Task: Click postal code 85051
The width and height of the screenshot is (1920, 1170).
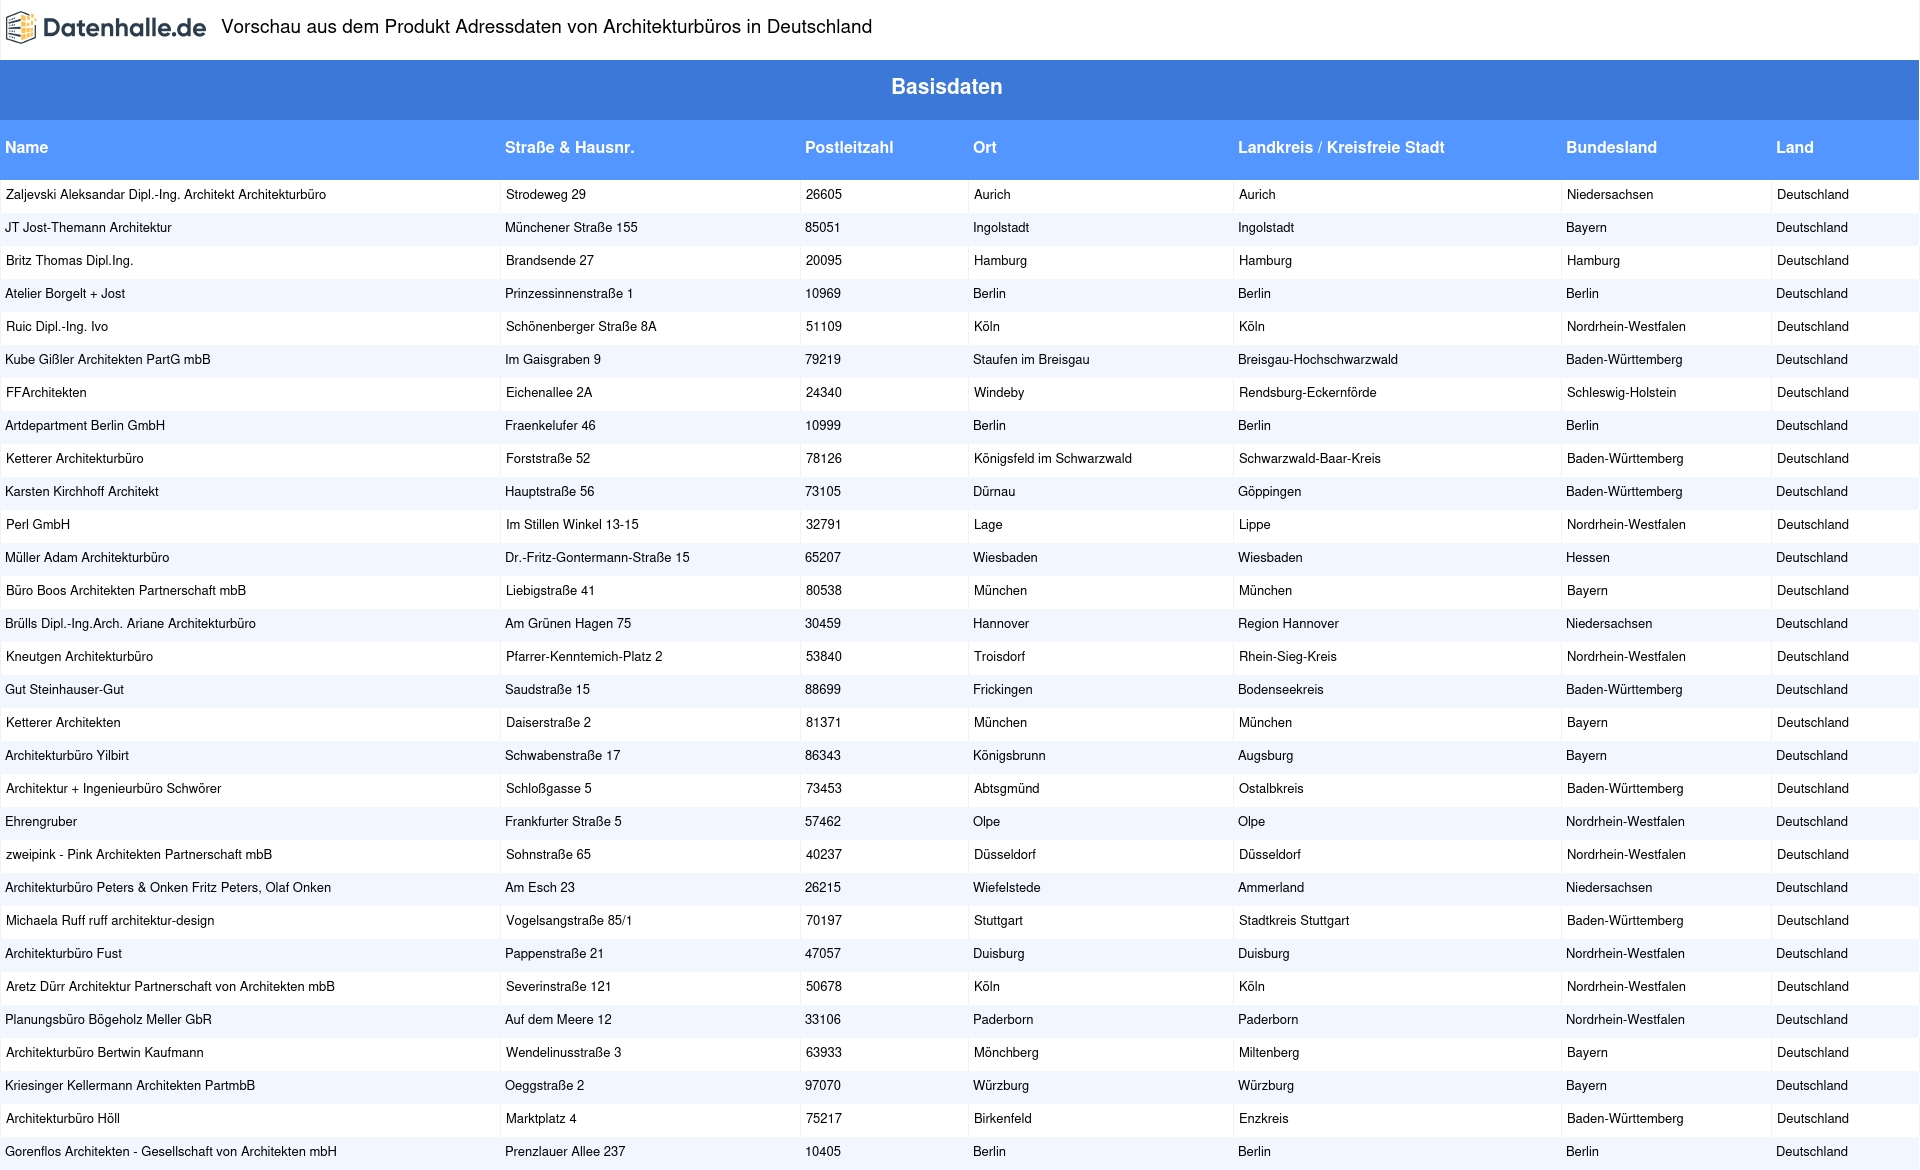Action: (x=823, y=228)
